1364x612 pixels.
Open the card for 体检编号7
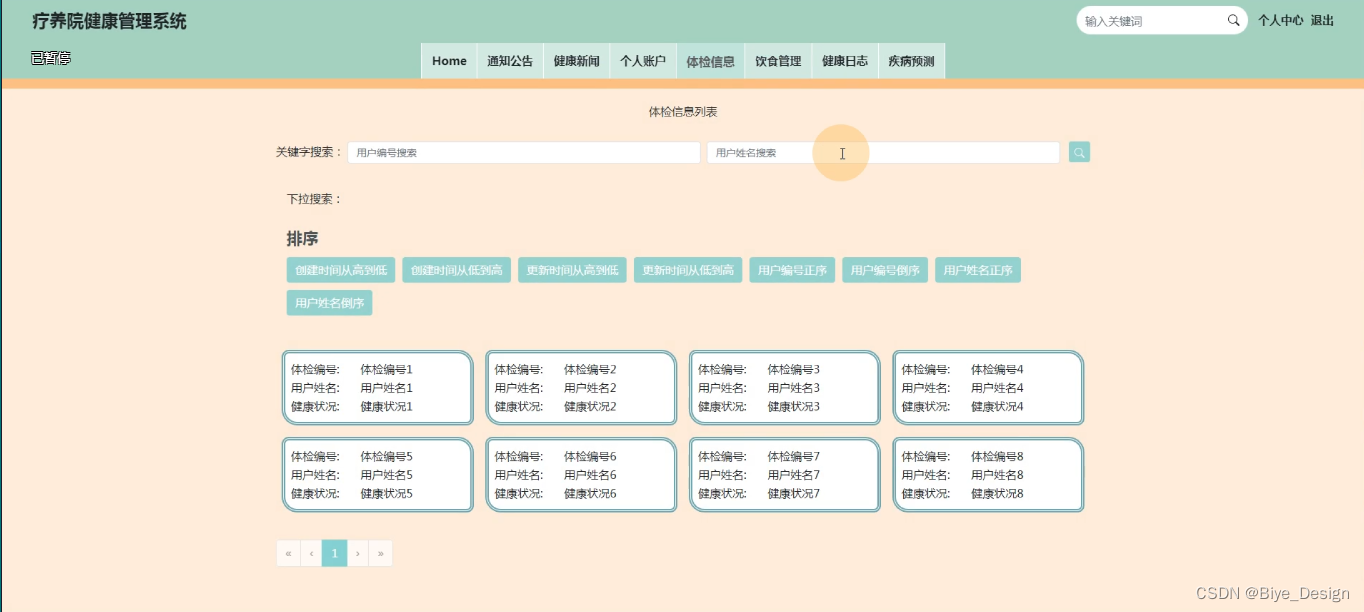click(785, 475)
